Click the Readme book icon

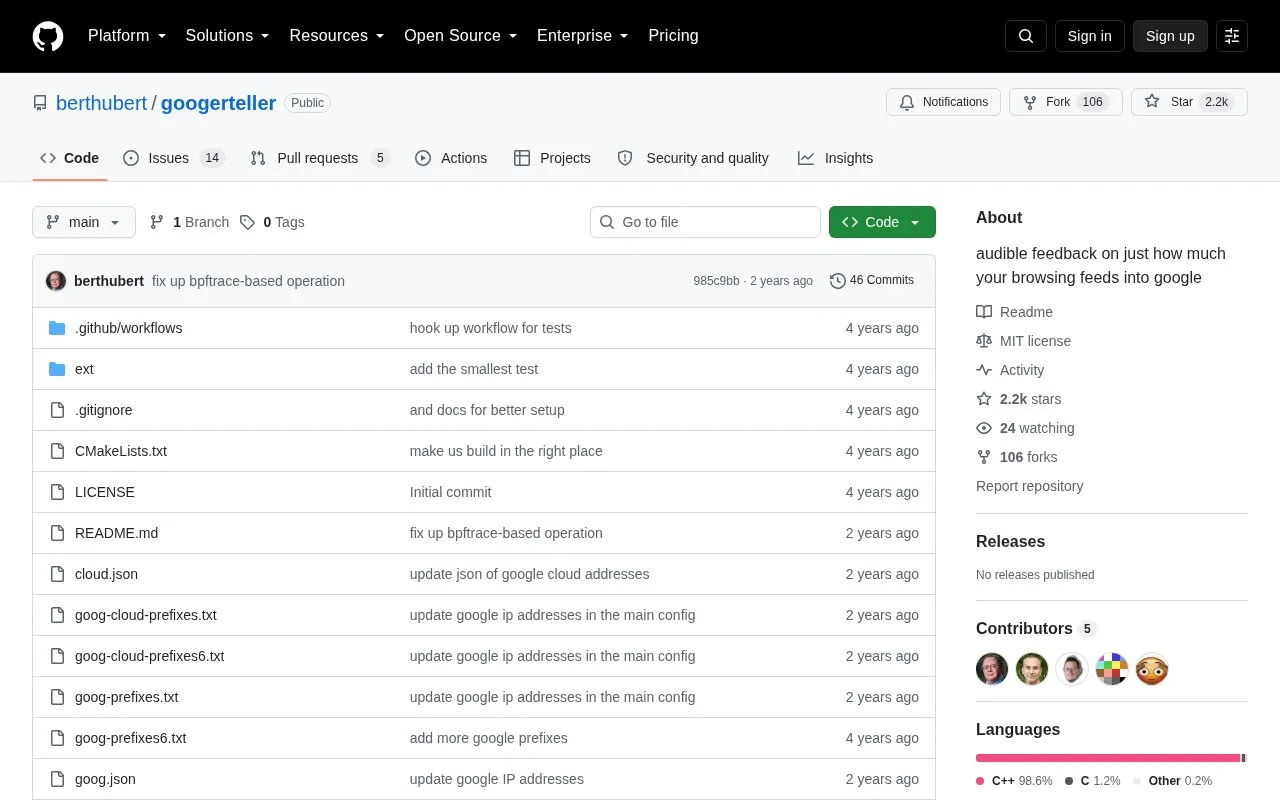point(984,312)
